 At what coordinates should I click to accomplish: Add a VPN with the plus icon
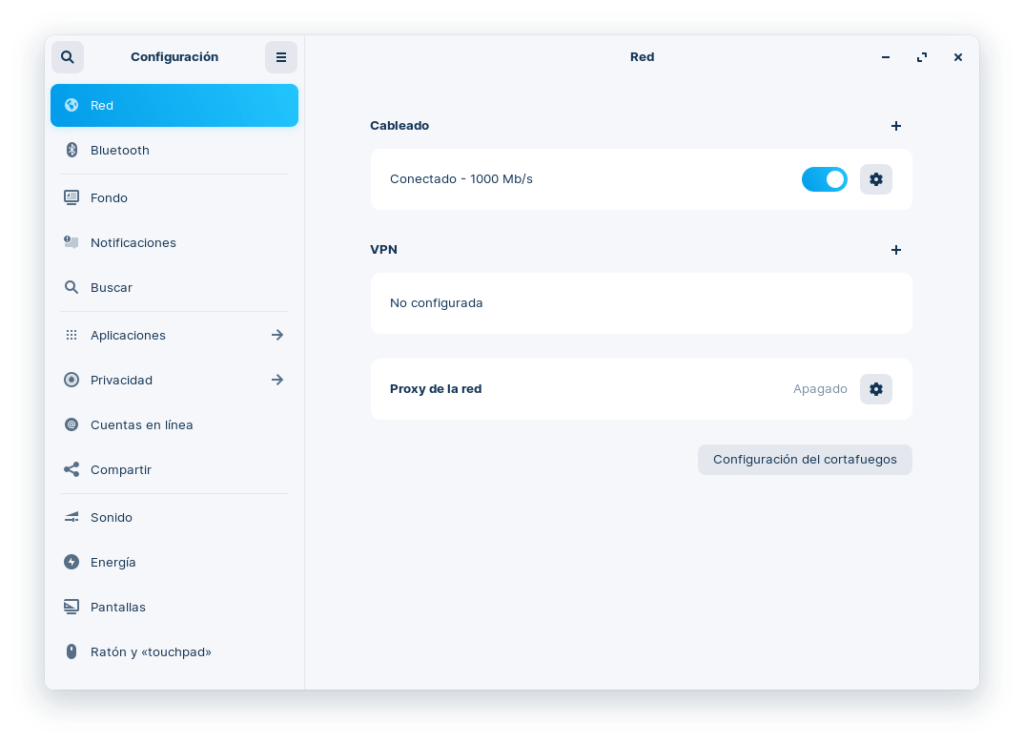coord(896,250)
